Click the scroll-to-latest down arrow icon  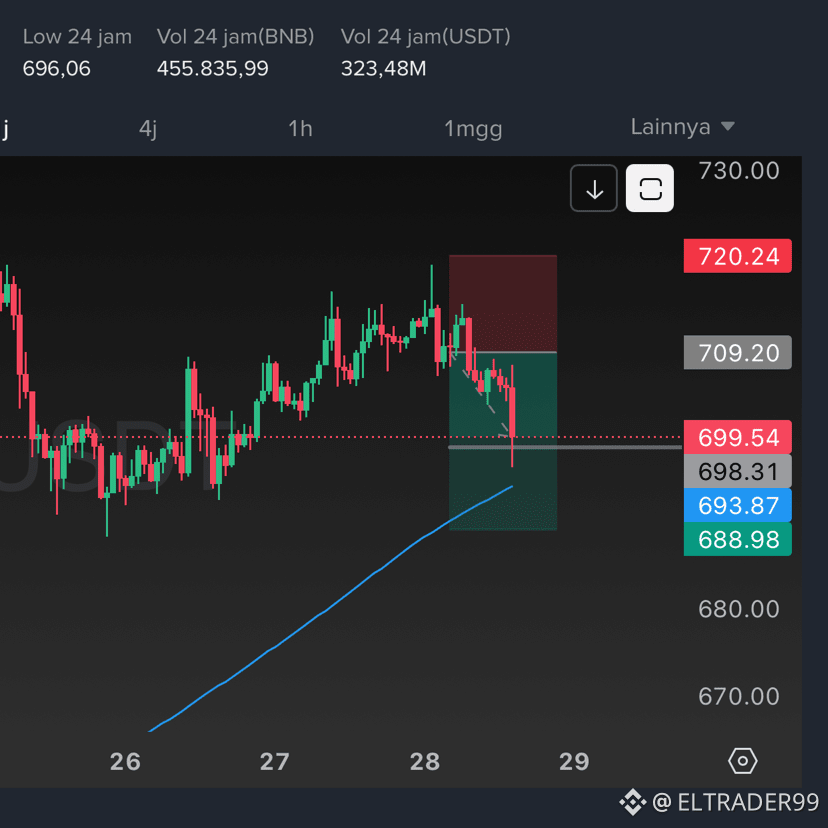point(594,189)
